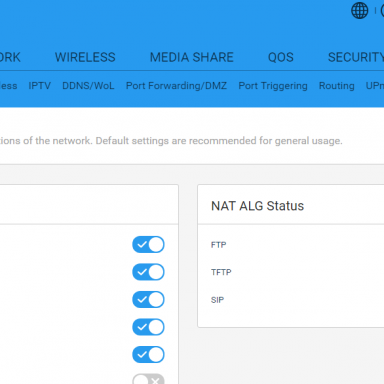Switch to the Routing tab
This screenshot has width=384, height=384.
pos(337,86)
